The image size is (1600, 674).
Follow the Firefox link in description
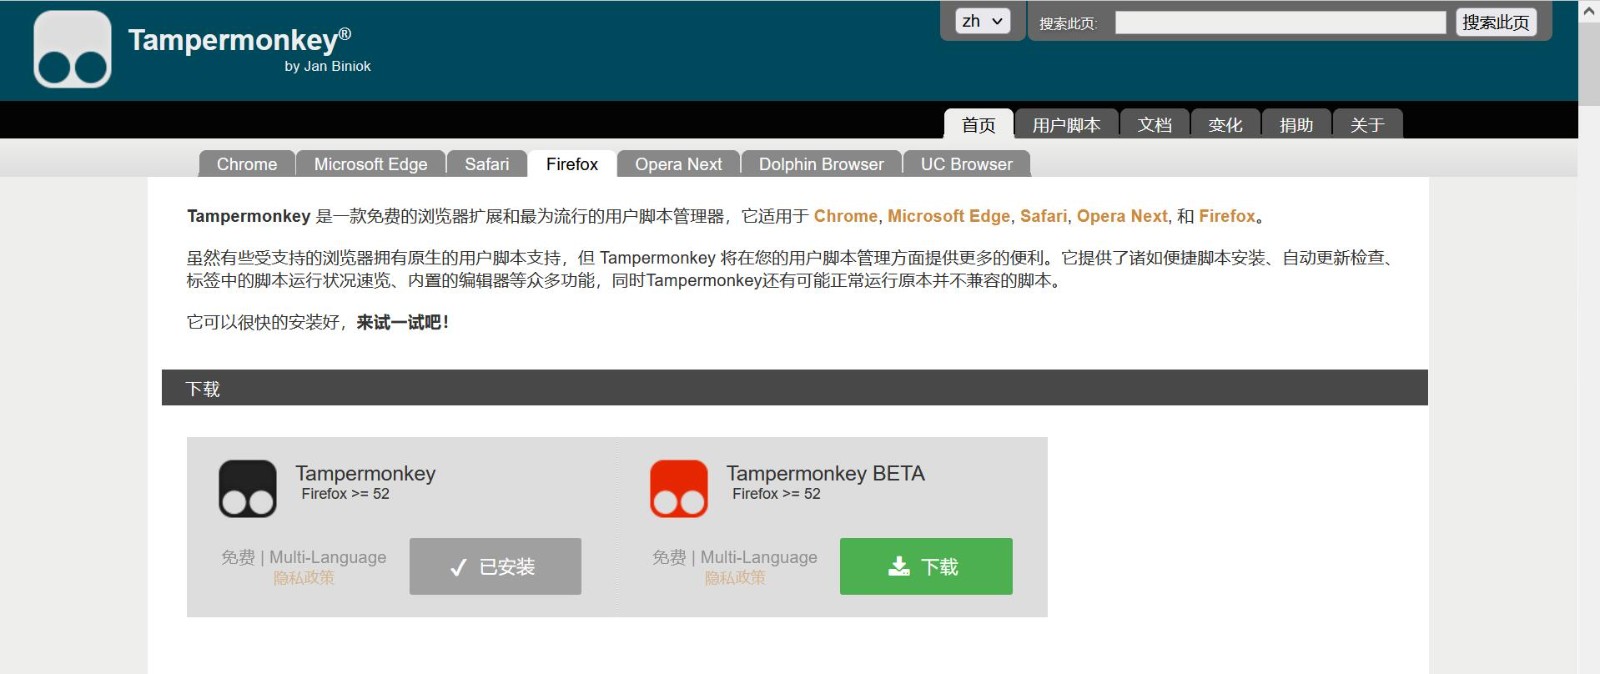click(x=1227, y=216)
